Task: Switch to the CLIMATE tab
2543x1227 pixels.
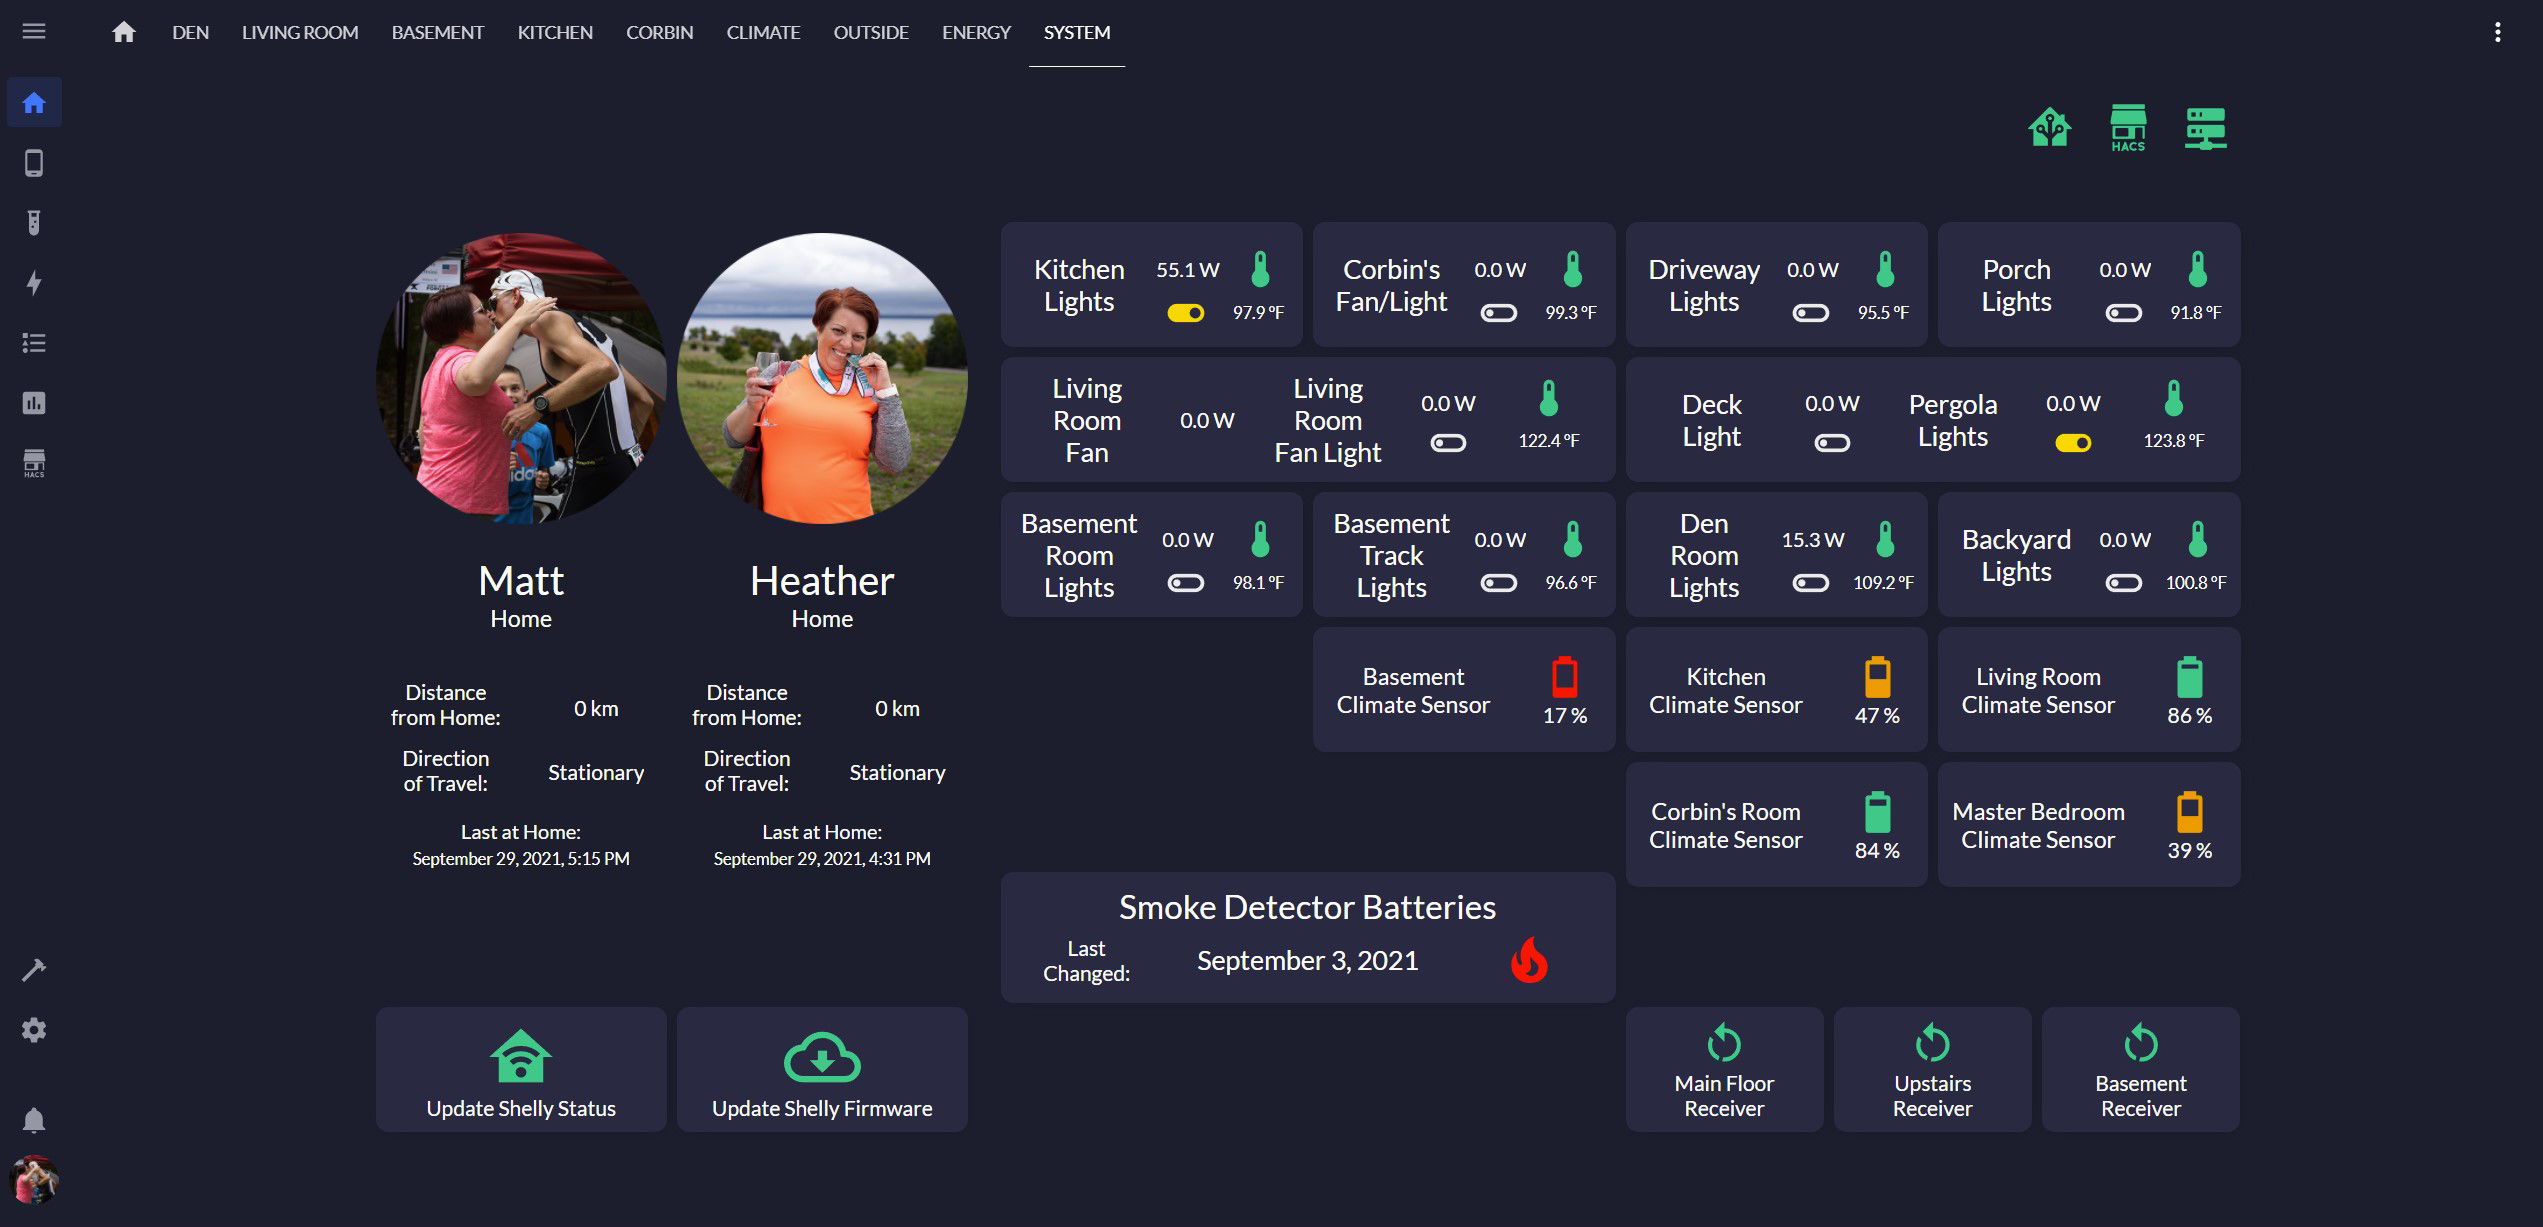Action: (763, 32)
